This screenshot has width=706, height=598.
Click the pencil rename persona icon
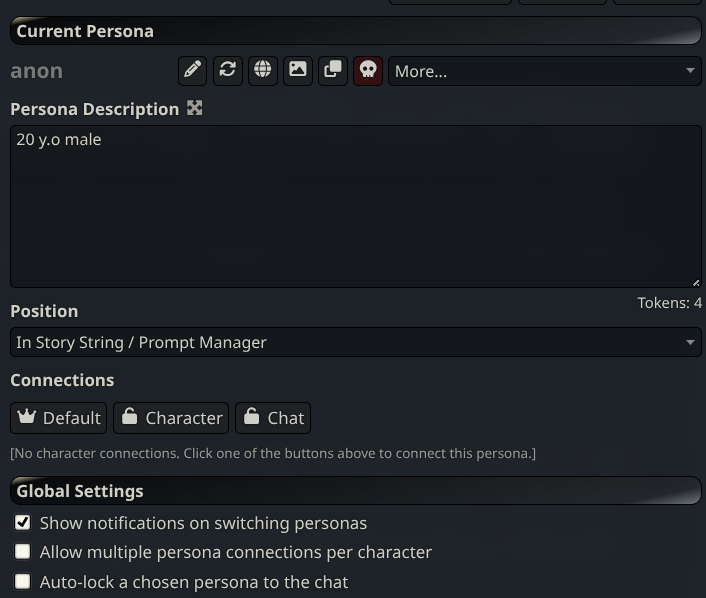point(193,70)
